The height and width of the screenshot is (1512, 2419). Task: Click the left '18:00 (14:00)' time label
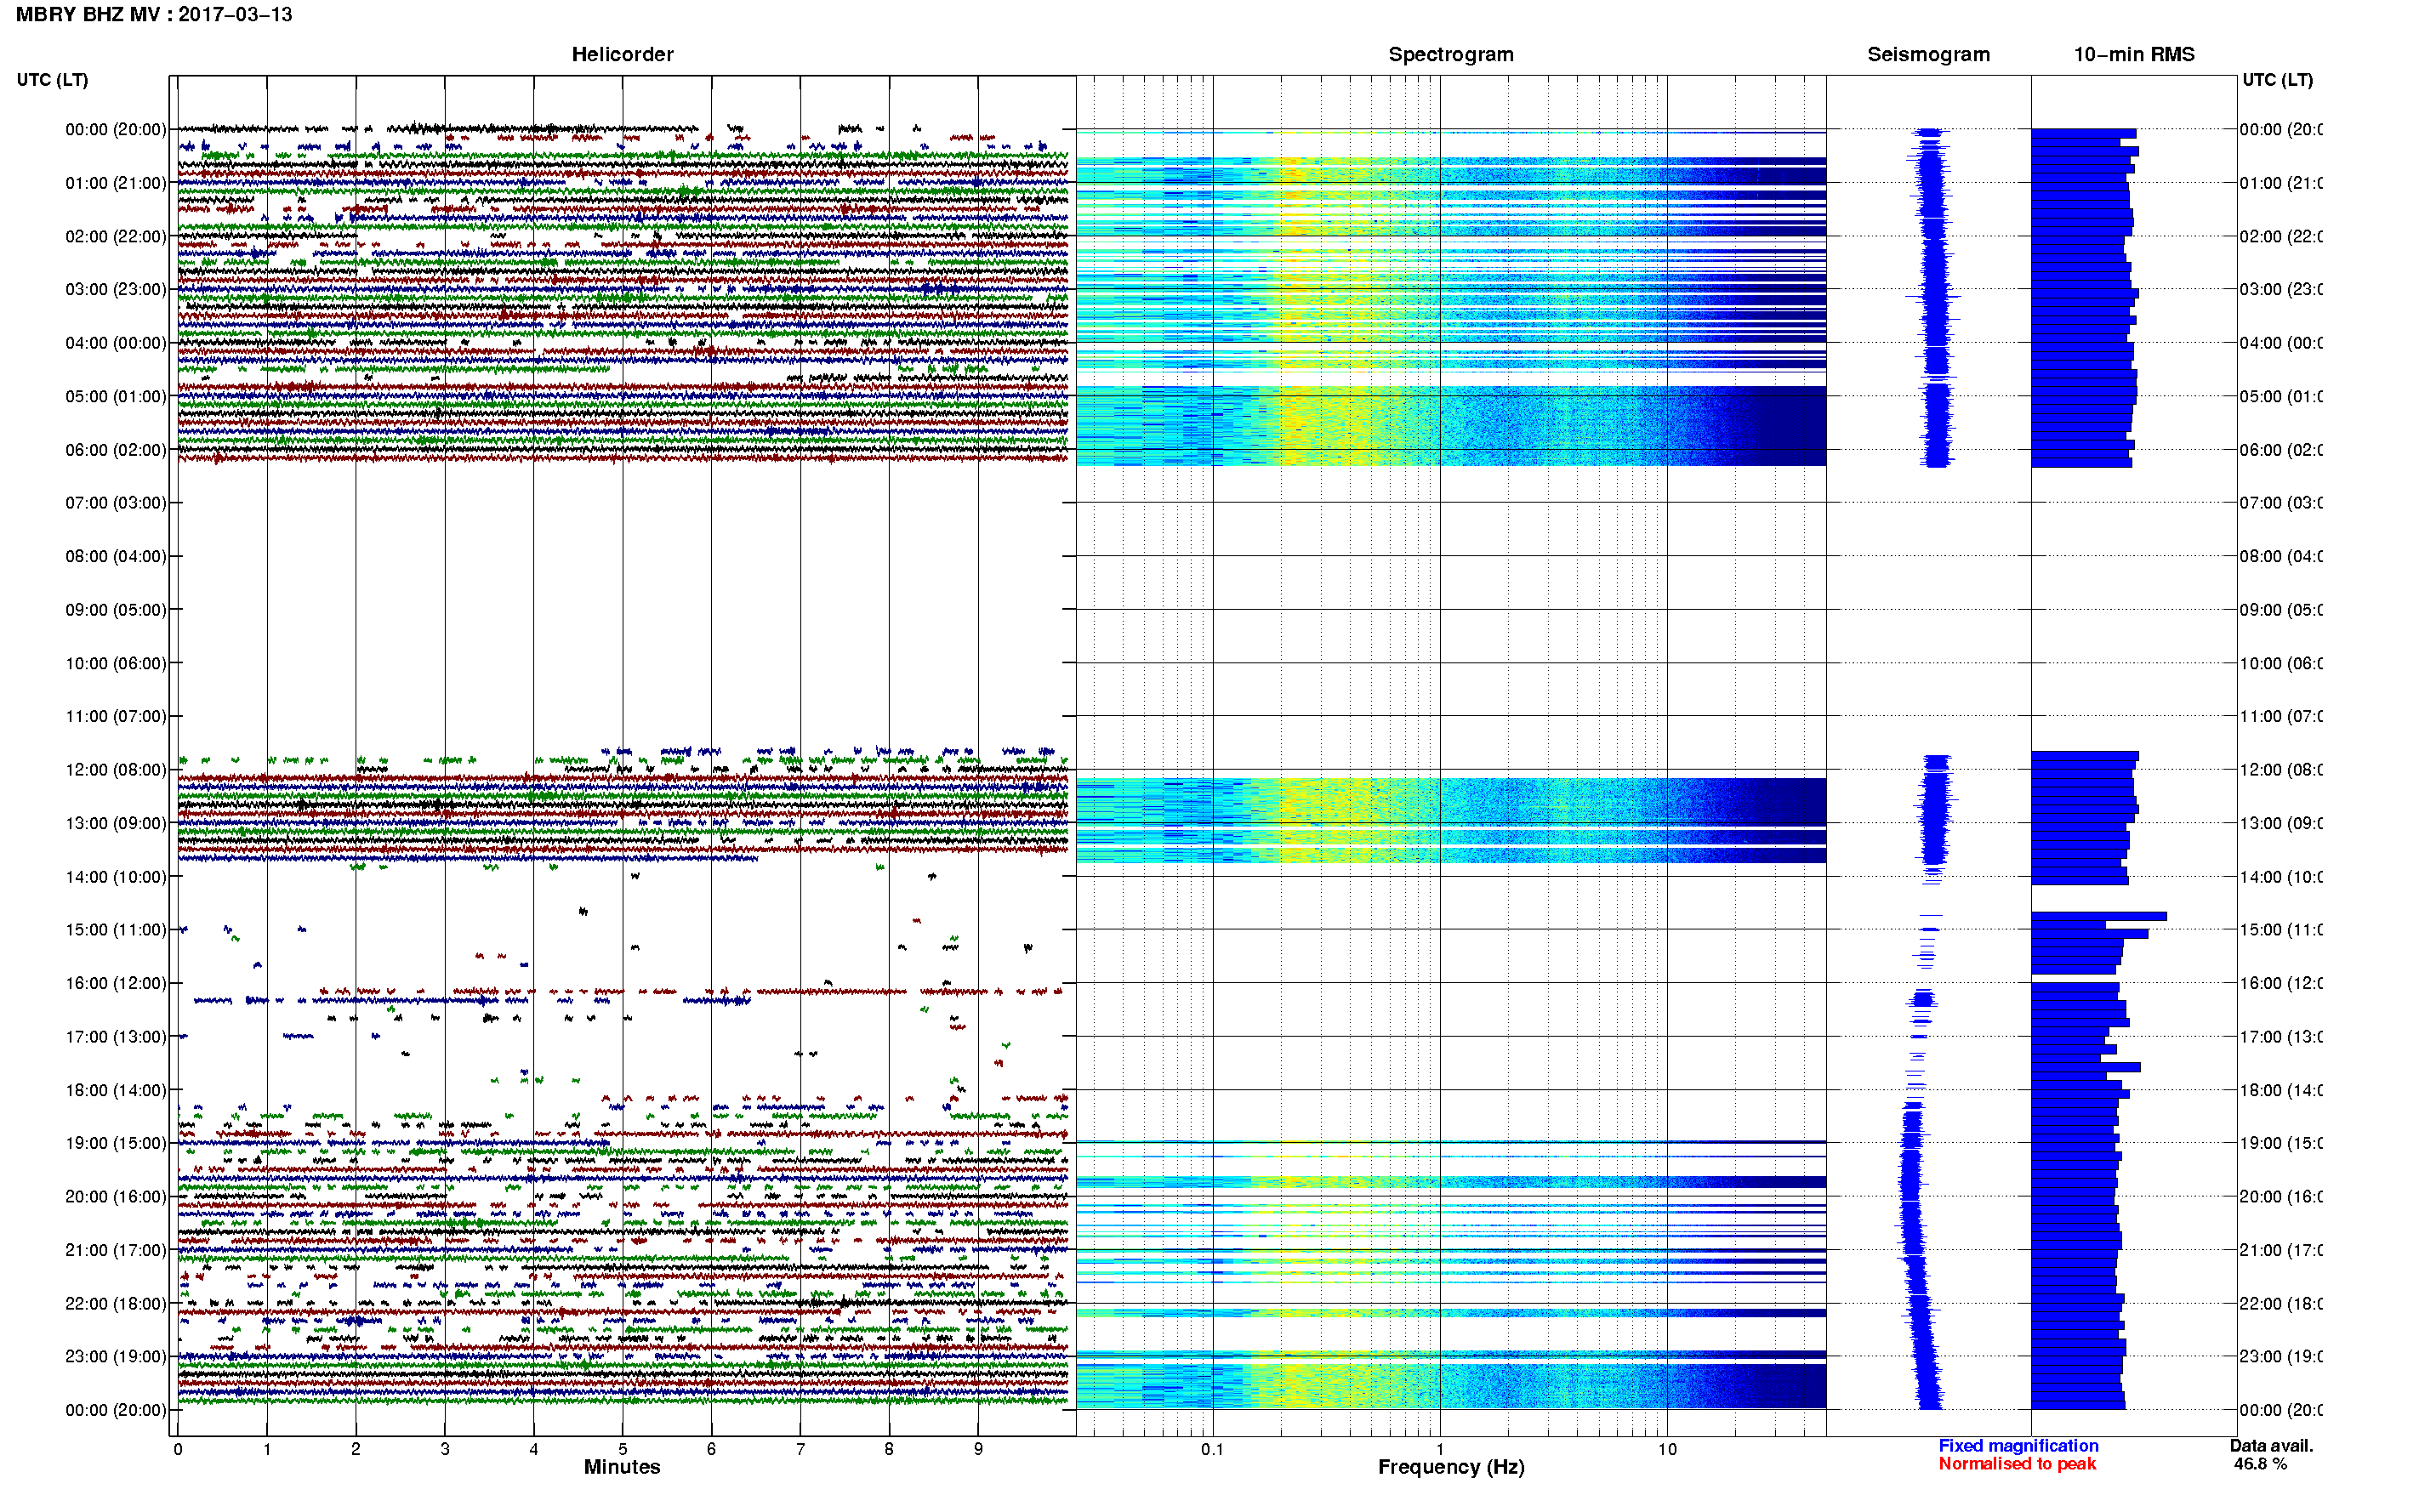116,1090
